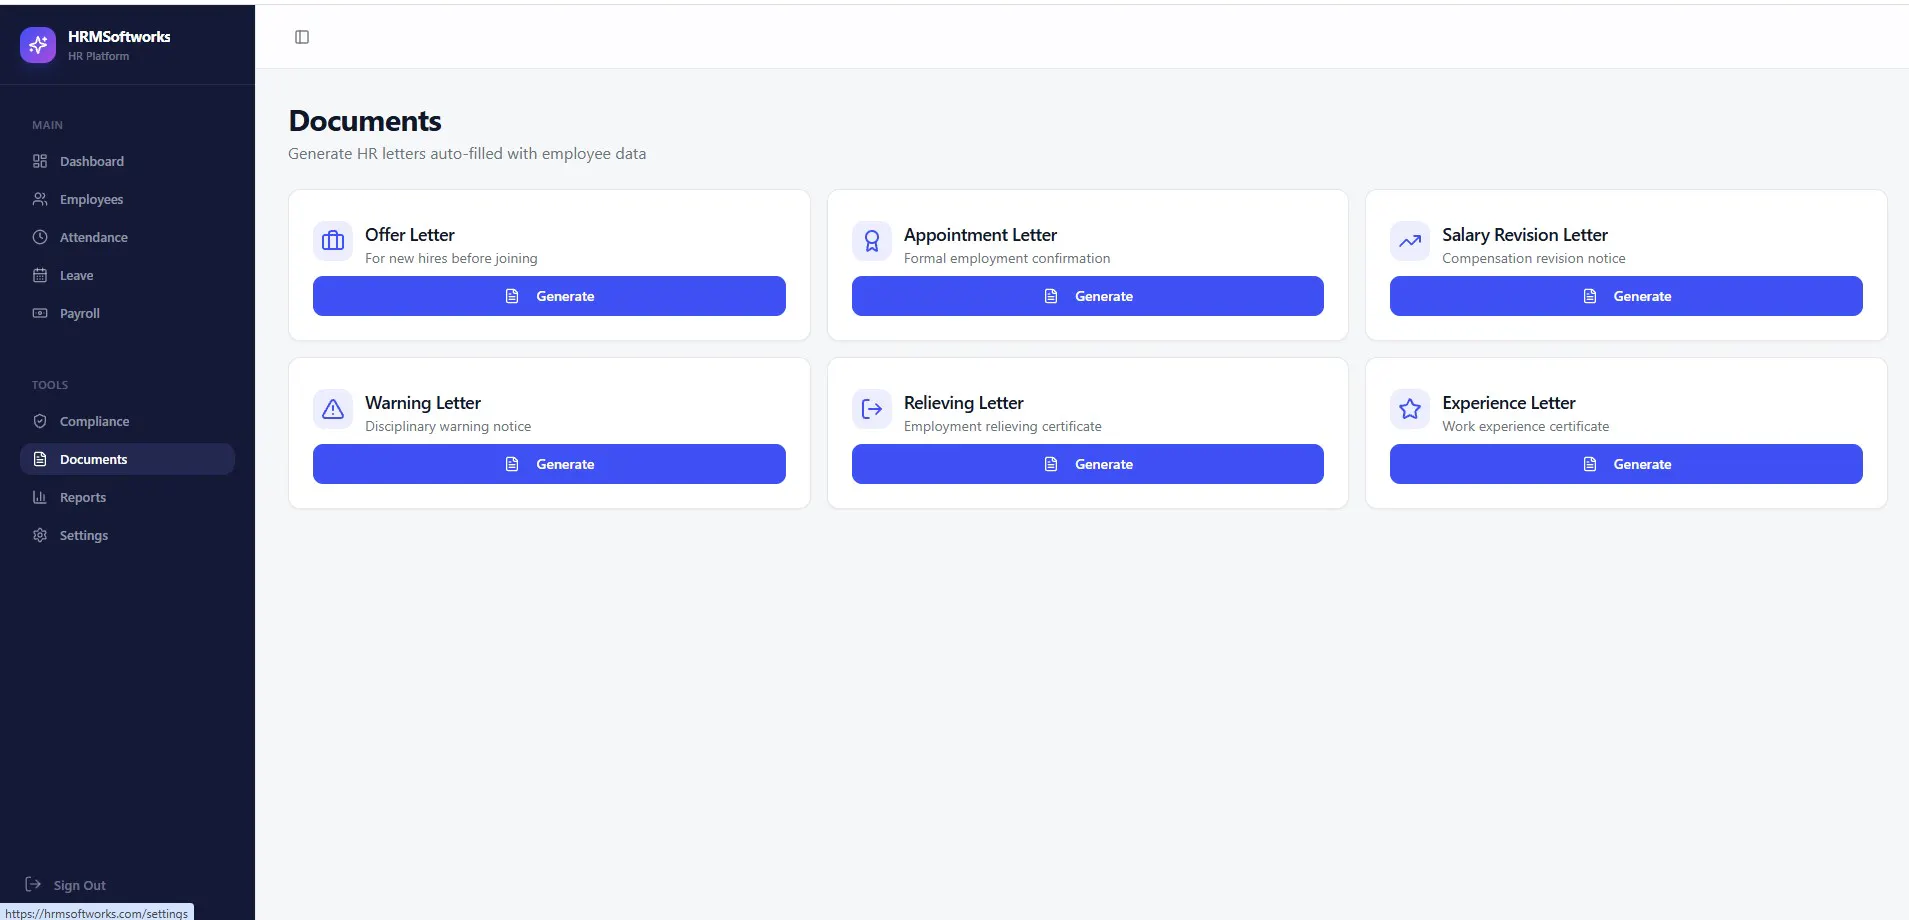Image resolution: width=1909 pixels, height=920 pixels.
Task: Open Settings from the sidebar
Action: (x=127, y=535)
